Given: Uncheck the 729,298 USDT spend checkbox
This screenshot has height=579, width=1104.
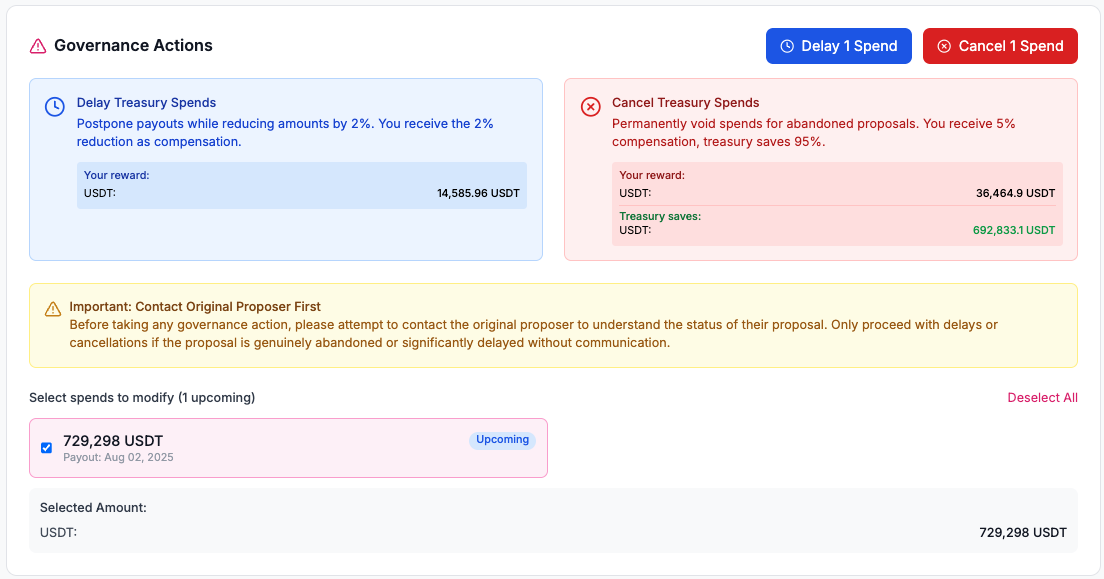Looking at the screenshot, I should 46,448.
